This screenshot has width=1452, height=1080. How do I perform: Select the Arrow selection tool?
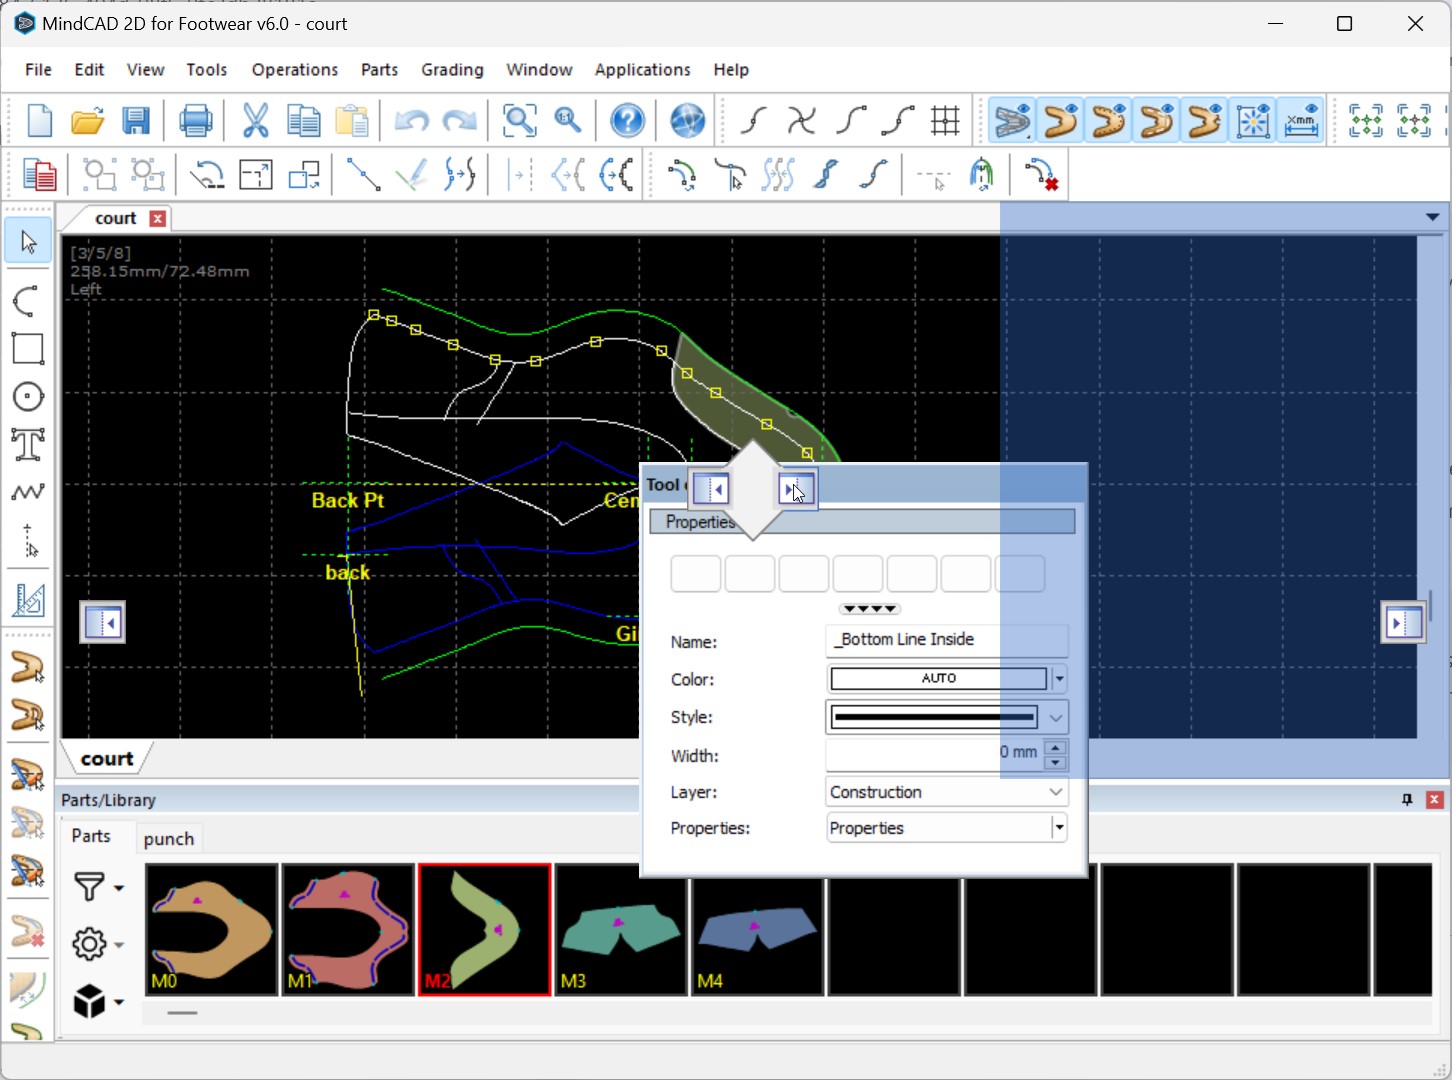(27, 240)
